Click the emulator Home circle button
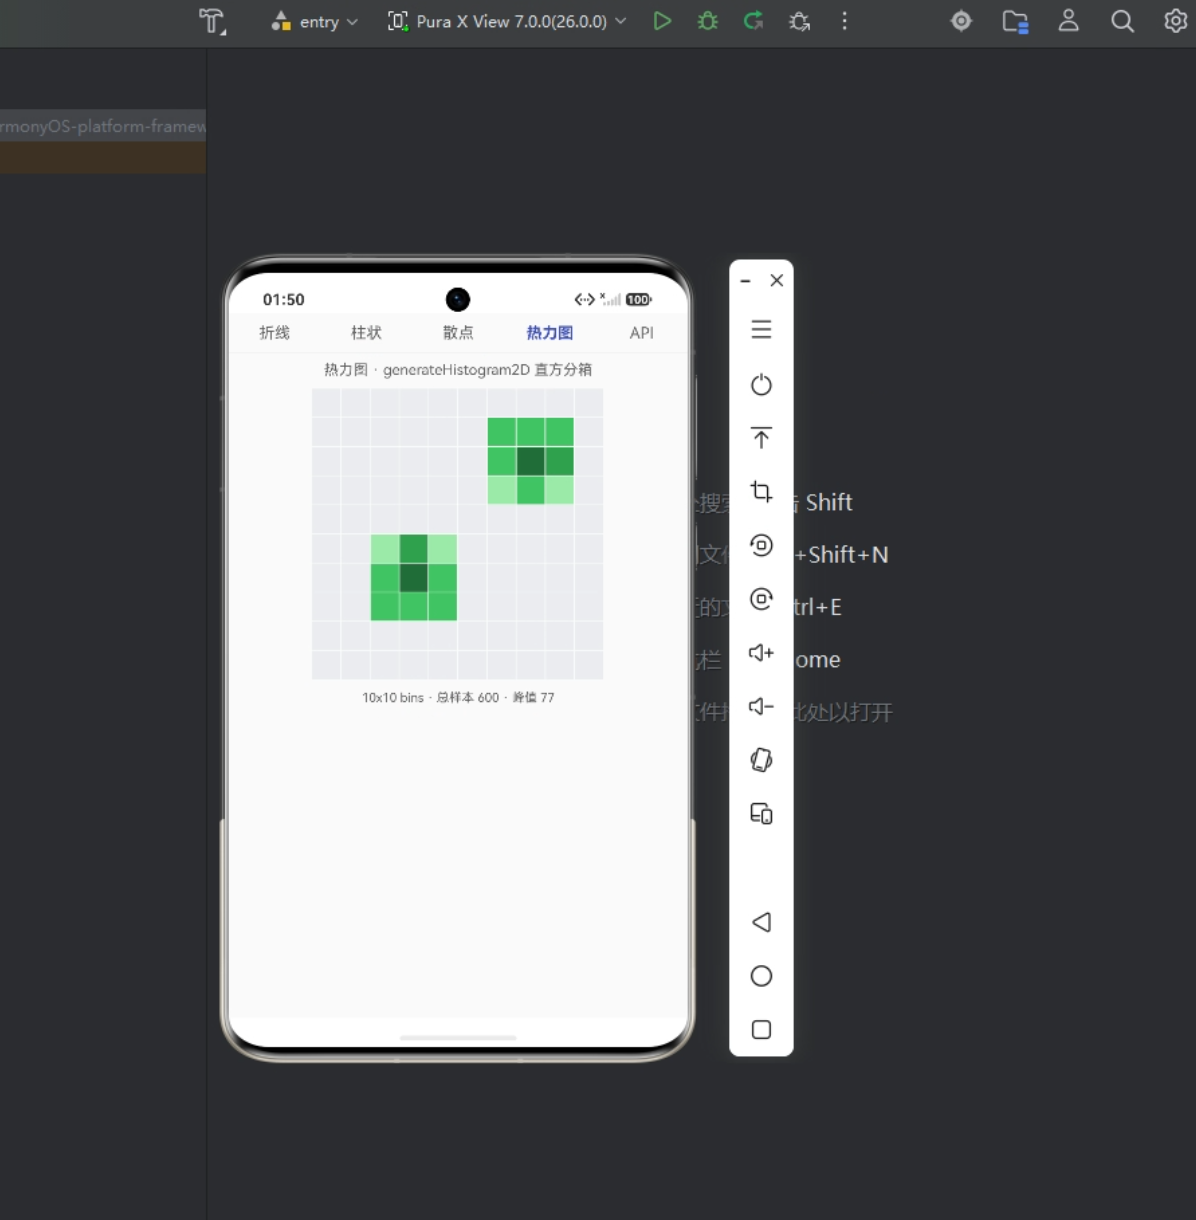Viewport: 1196px width, 1220px height. [x=761, y=976]
